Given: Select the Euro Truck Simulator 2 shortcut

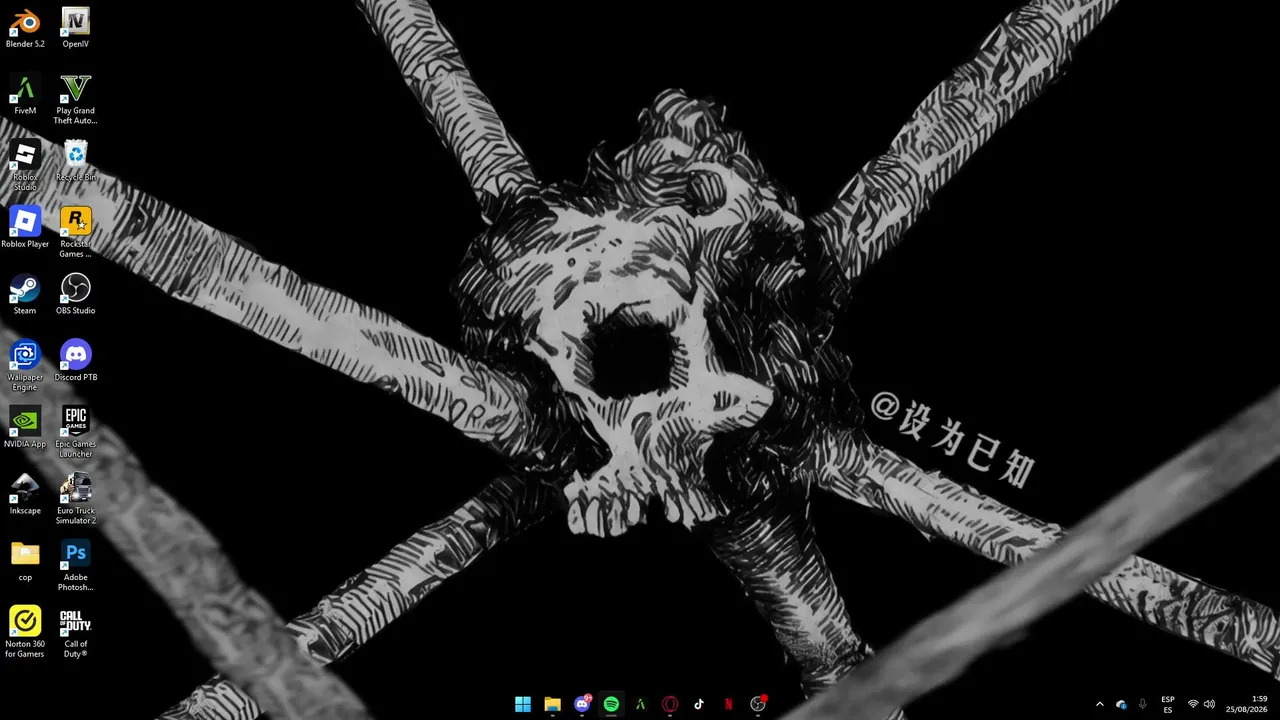Looking at the screenshot, I should 76,500.
